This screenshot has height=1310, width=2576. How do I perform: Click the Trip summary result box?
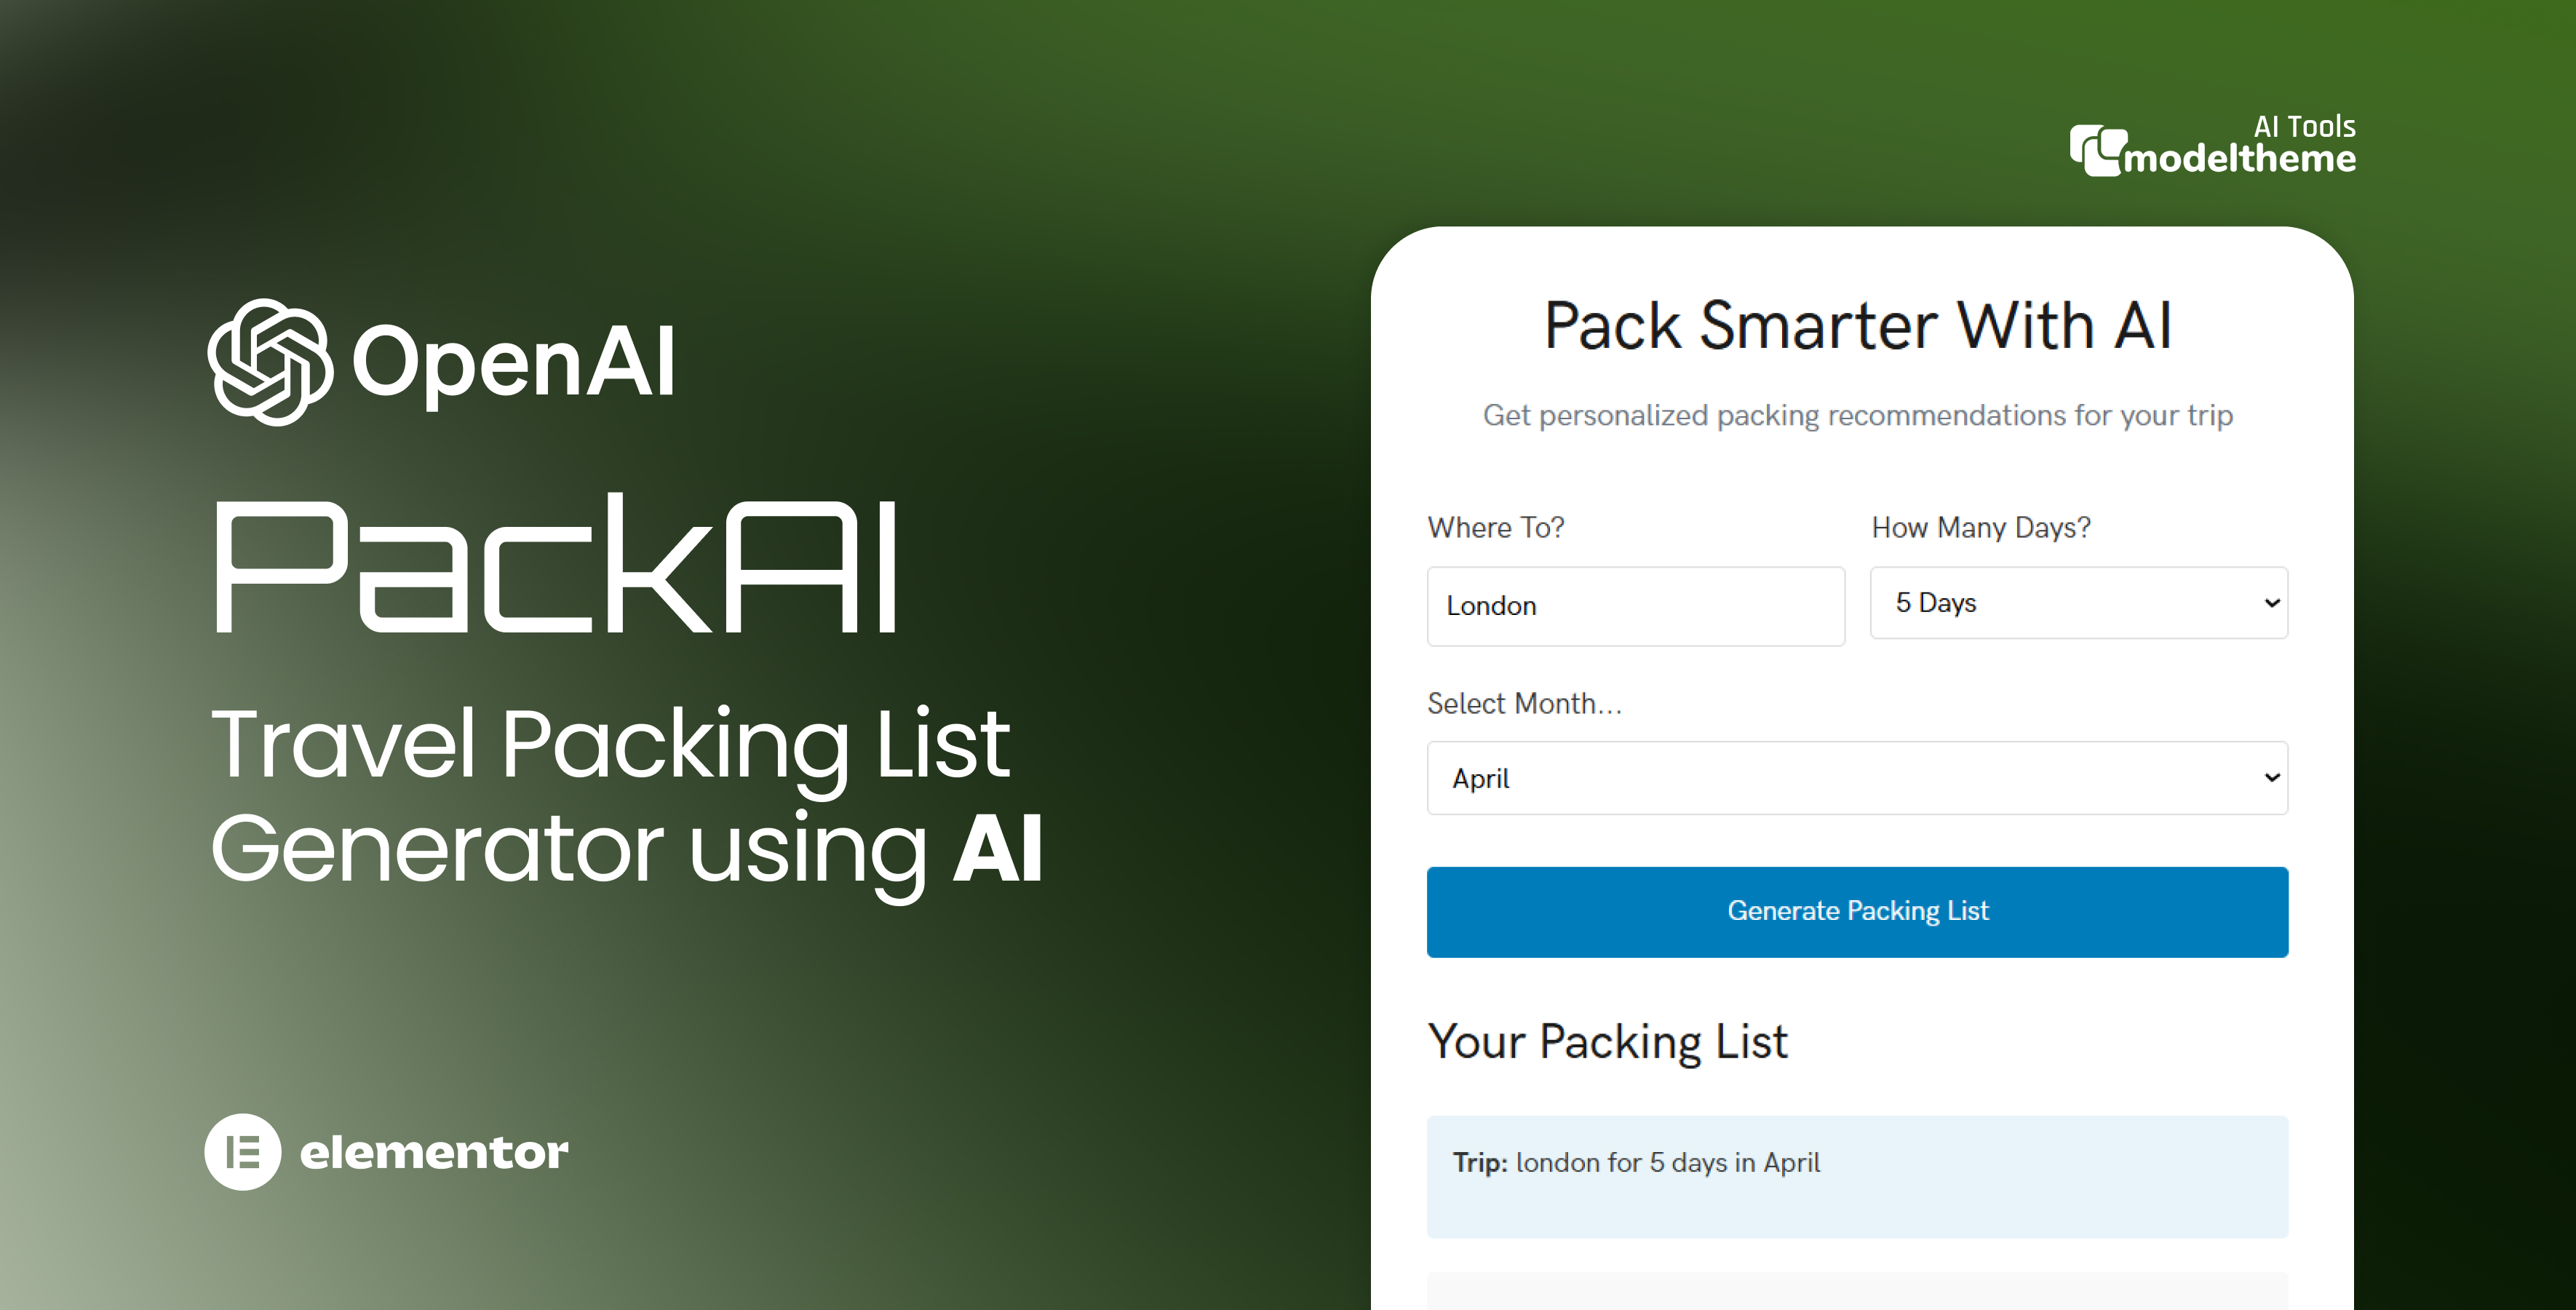point(1857,1176)
